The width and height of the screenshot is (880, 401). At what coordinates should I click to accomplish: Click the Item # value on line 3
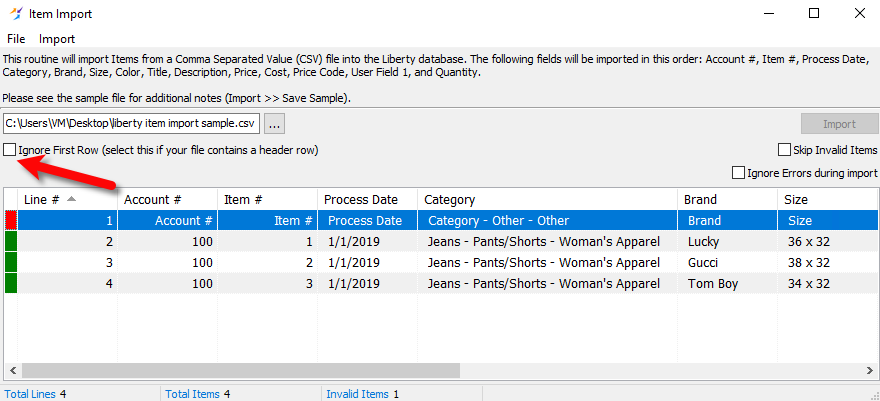click(267, 262)
